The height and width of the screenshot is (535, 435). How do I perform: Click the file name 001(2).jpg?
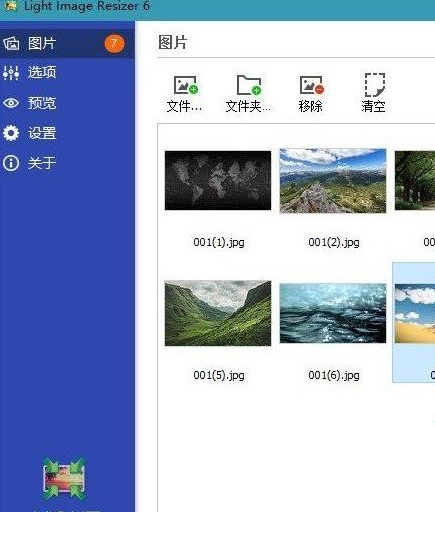coord(334,242)
